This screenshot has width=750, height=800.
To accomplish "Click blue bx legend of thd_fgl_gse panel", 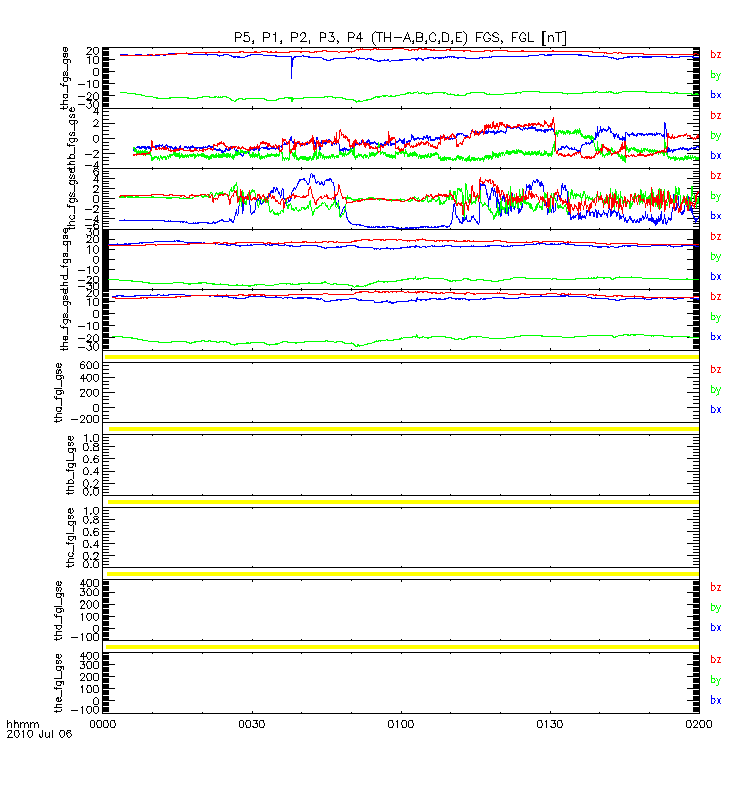I will tap(716, 628).
